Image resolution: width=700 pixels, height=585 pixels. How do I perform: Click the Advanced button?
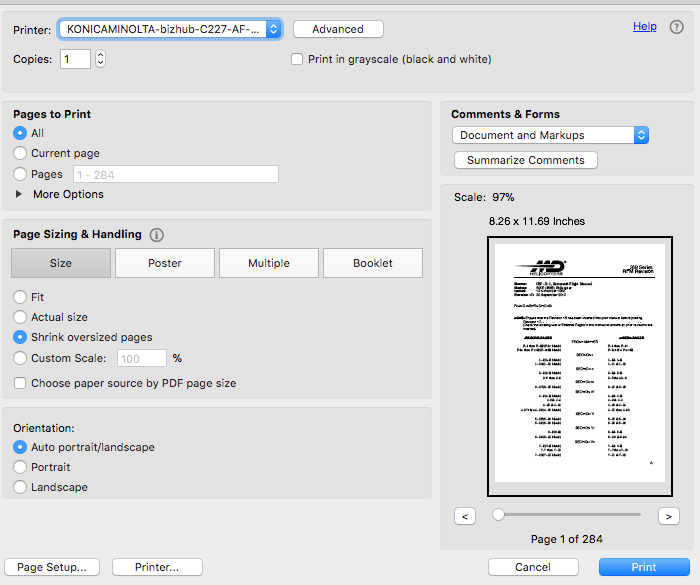click(338, 29)
